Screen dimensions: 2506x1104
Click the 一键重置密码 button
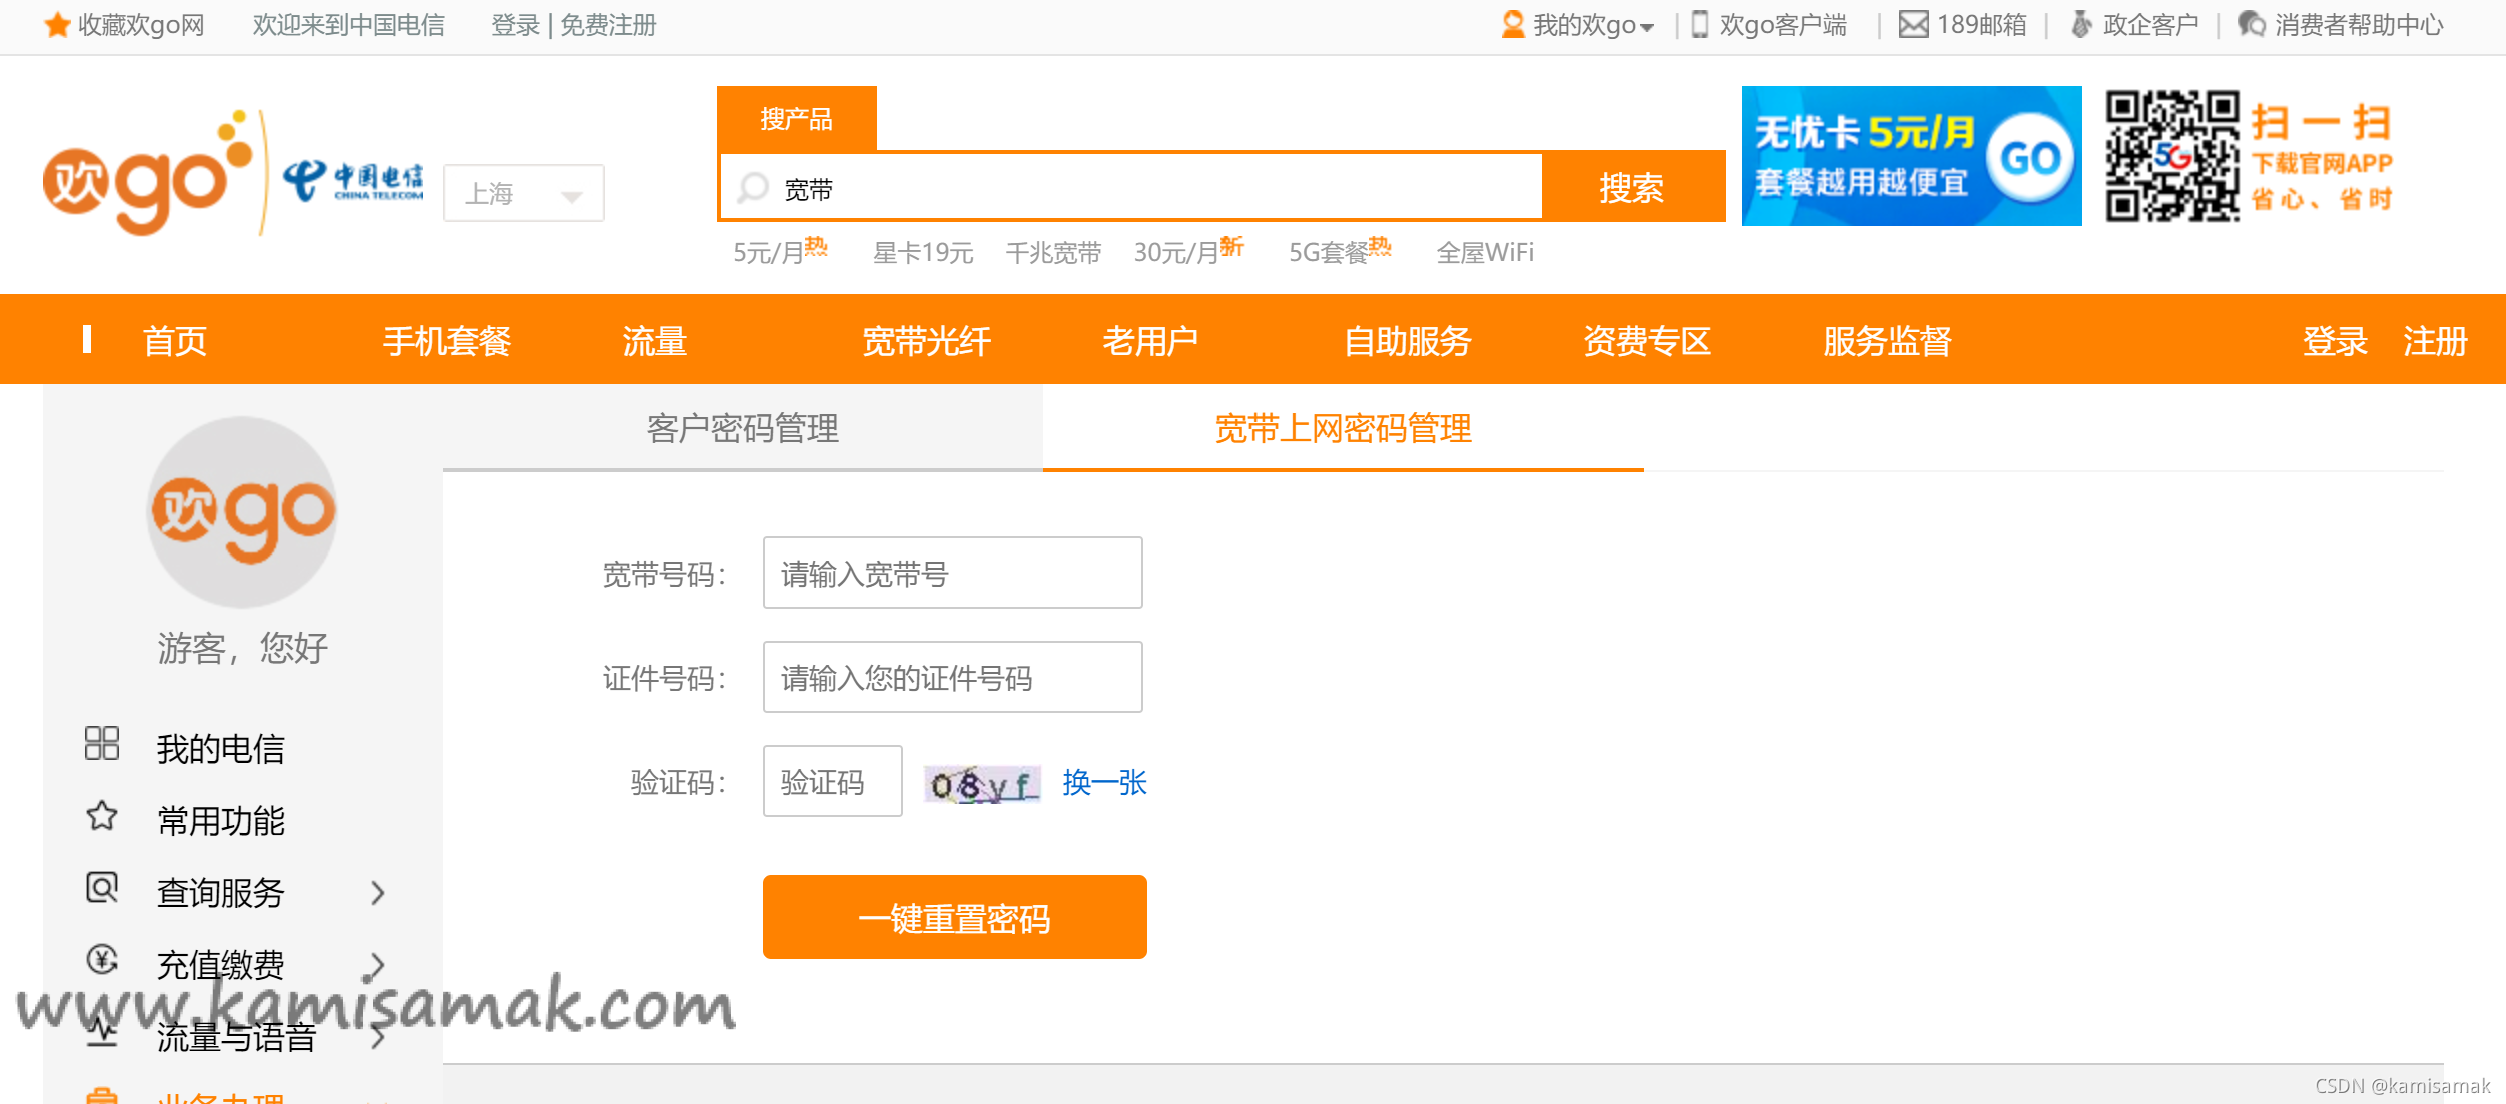954,917
